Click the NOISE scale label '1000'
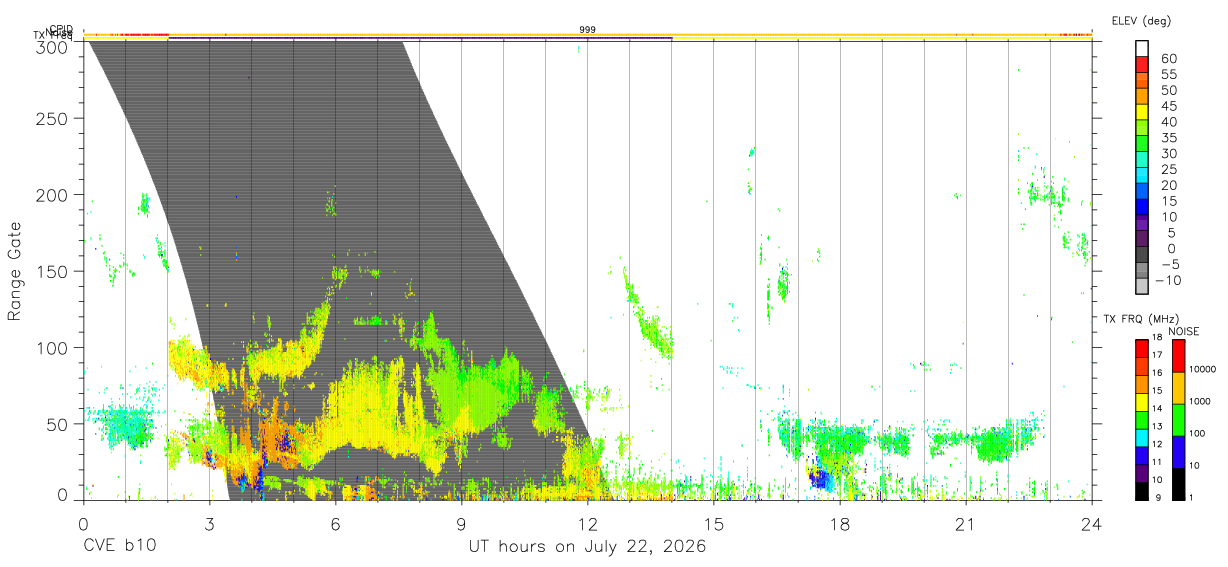The width and height of the screenshot is (1228, 567). click(x=1200, y=401)
